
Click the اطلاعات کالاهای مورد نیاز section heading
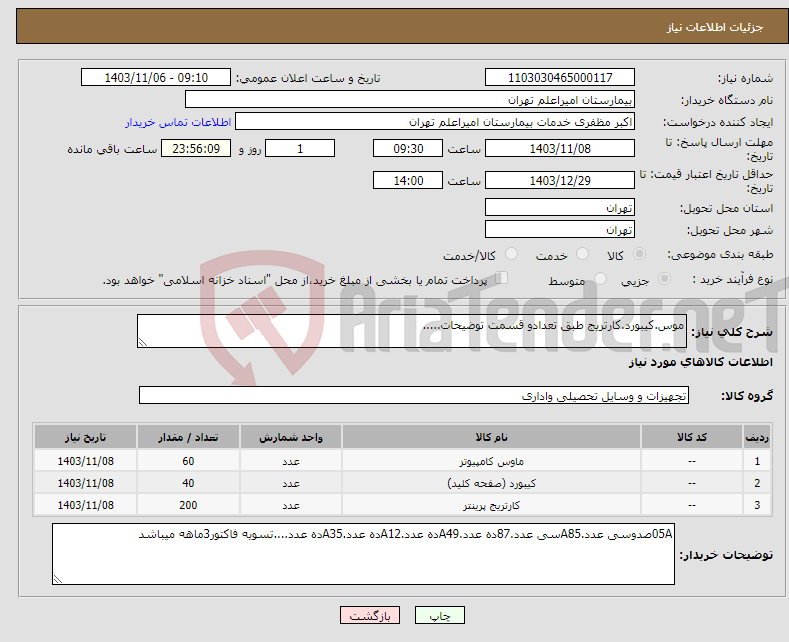tap(700, 362)
